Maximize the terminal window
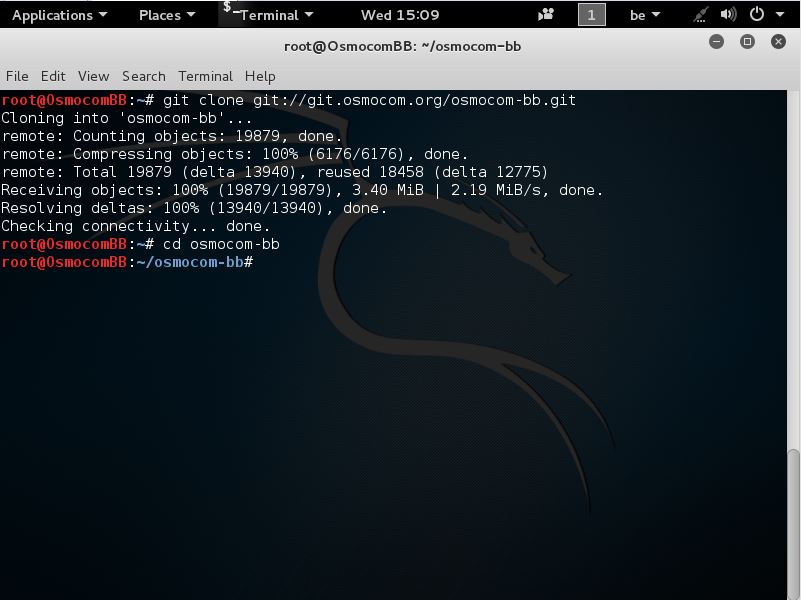801x600 pixels. (x=747, y=41)
